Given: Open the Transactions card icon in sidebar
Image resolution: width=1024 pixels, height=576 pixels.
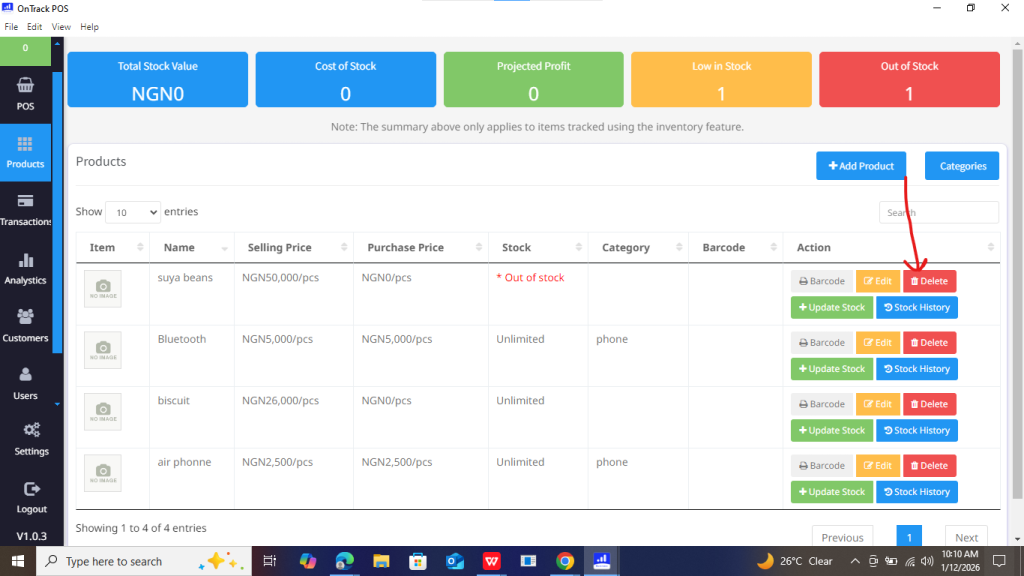Looking at the screenshot, I should click(x=25, y=201).
